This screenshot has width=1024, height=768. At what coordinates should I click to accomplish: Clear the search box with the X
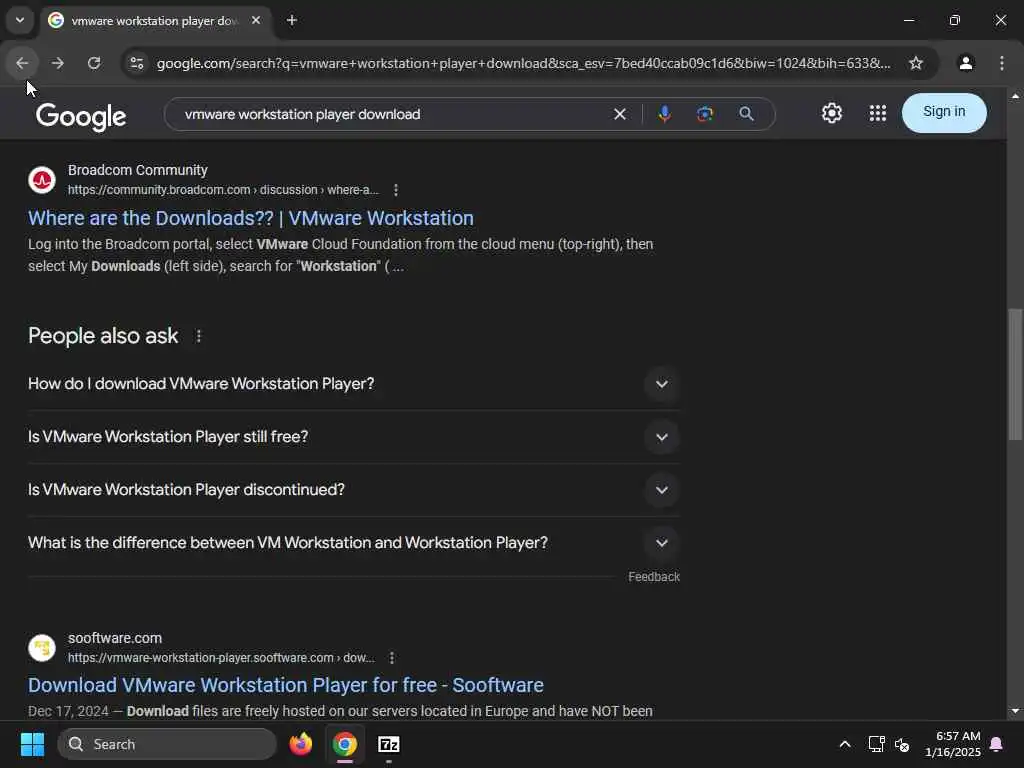click(x=620, y=114)
